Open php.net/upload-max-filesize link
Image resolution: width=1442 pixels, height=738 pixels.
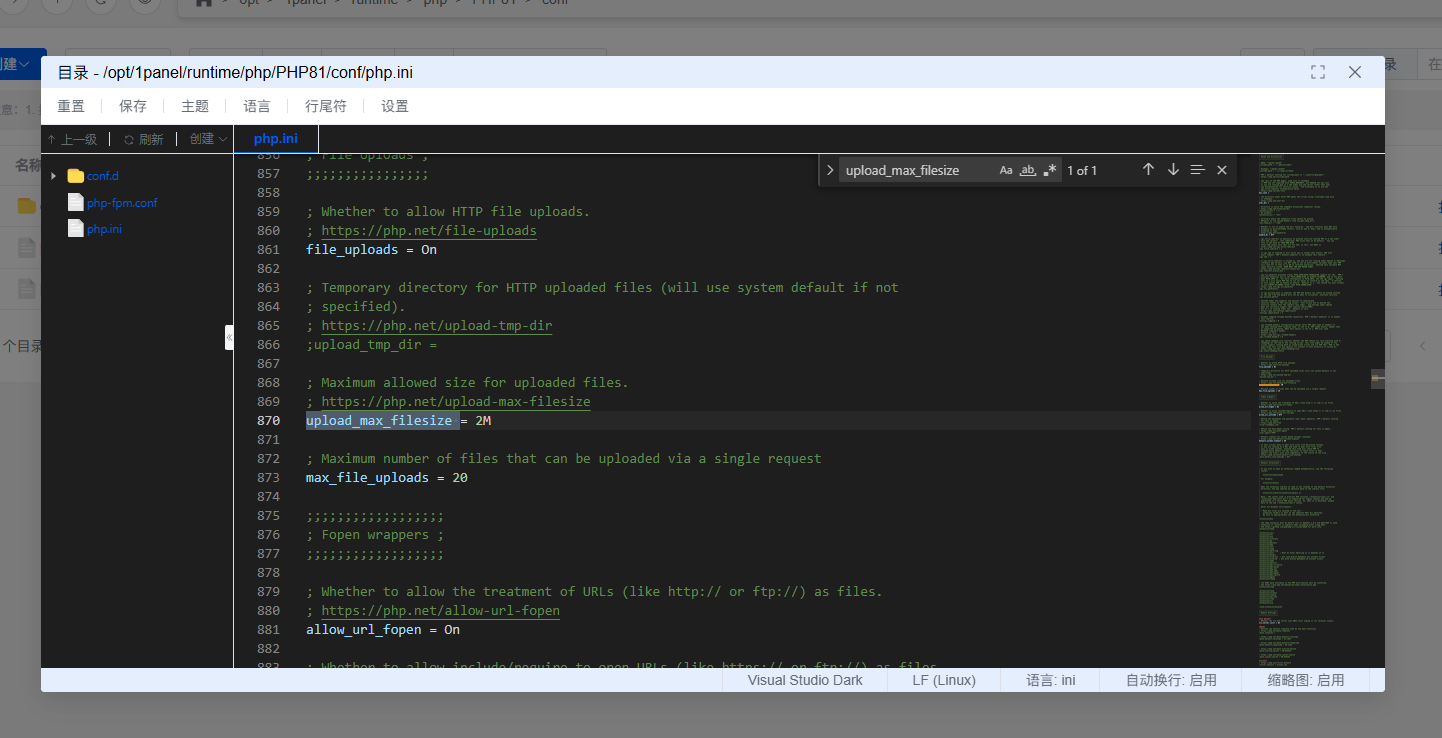tap(455, 402)
